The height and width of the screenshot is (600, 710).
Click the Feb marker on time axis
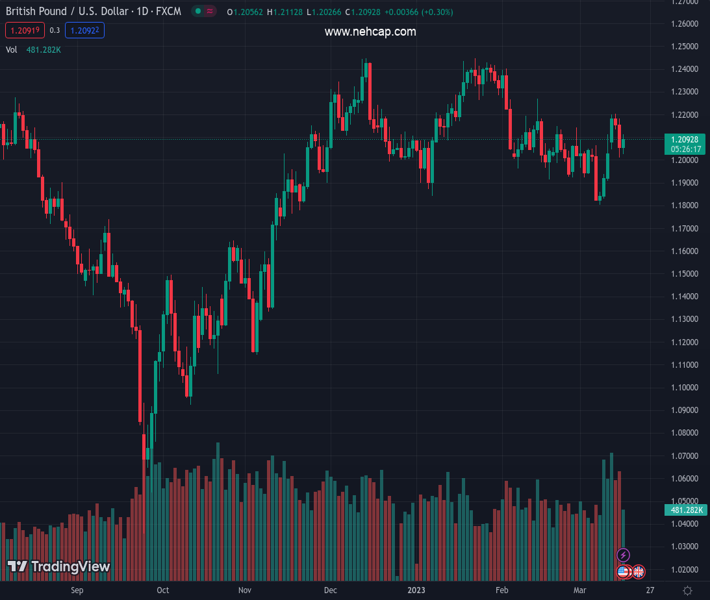coord(502,590)
